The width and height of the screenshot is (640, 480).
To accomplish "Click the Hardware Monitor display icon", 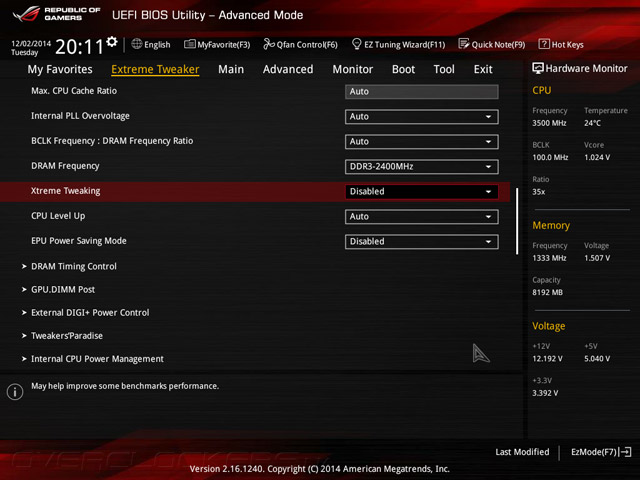I will coord(538,68).
